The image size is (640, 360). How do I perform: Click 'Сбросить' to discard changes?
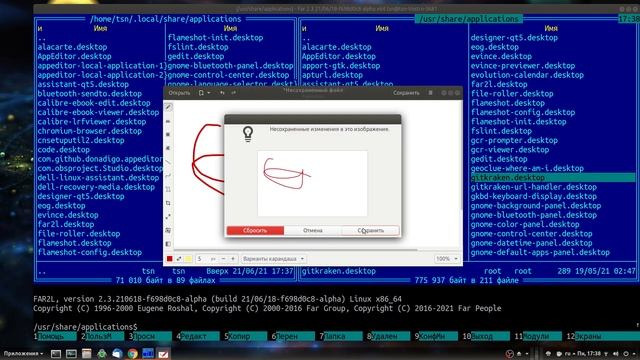click(255, 231)
